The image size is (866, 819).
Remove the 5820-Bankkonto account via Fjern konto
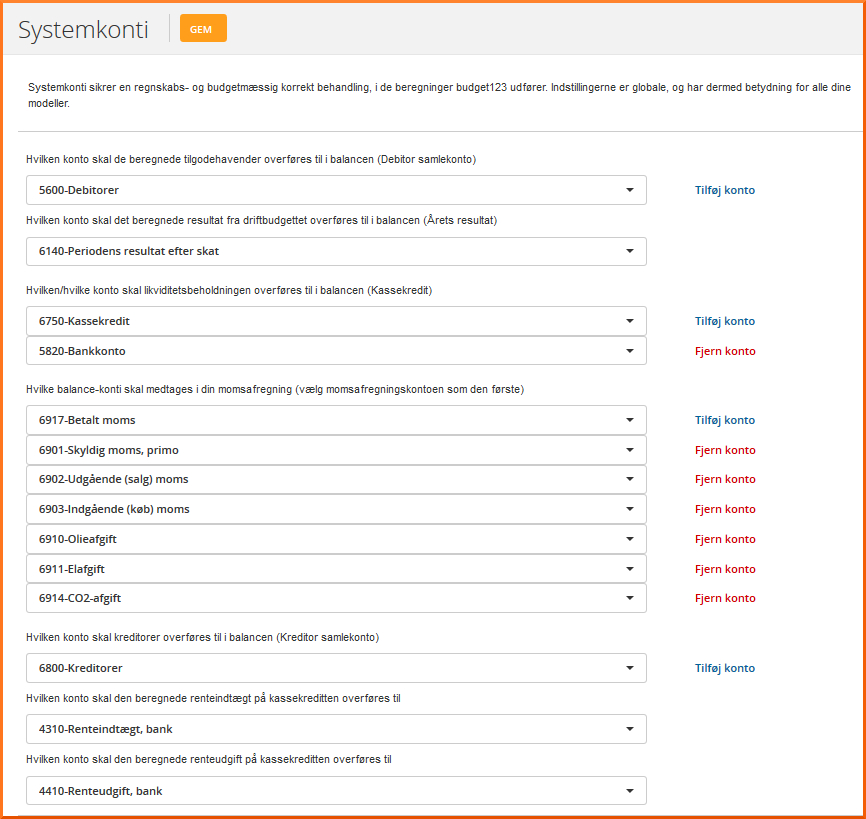725,351
